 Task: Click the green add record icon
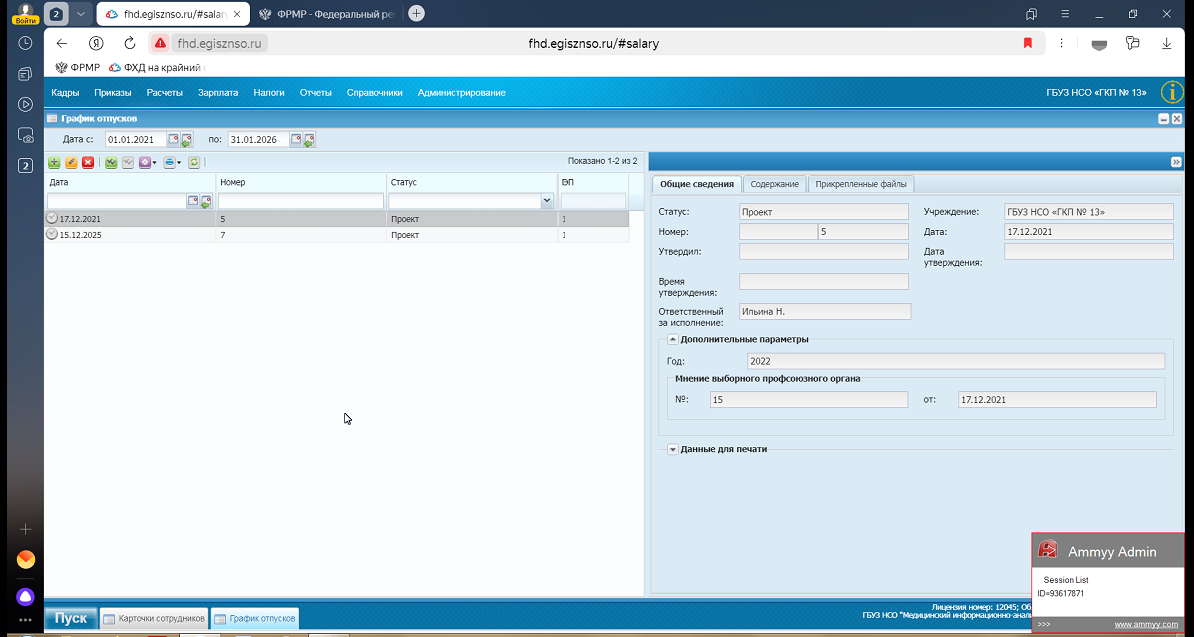pos(54,162)
